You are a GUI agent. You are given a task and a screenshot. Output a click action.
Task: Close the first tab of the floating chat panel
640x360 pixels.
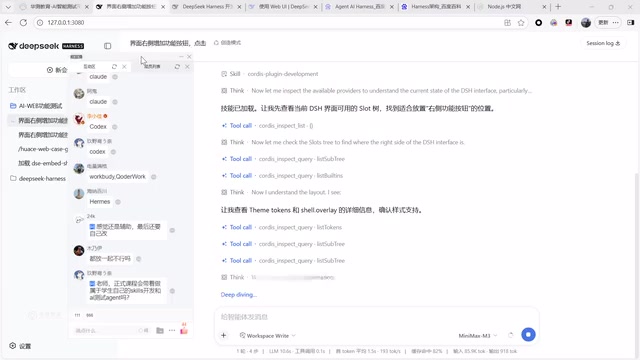click(x=124, y=67)
